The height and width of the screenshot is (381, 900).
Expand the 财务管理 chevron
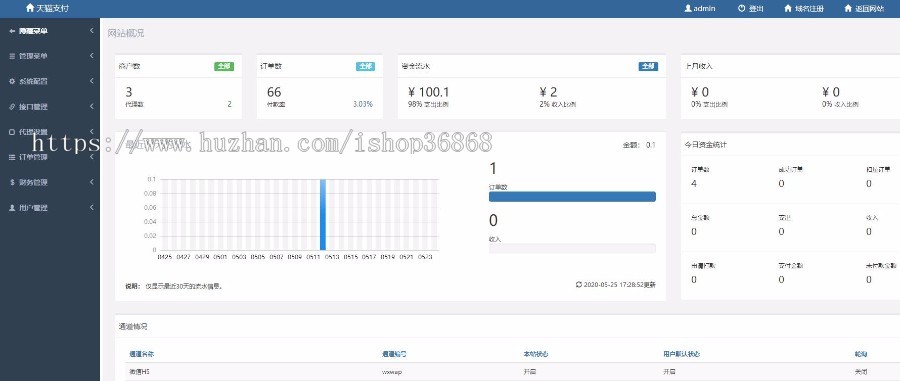91,182
